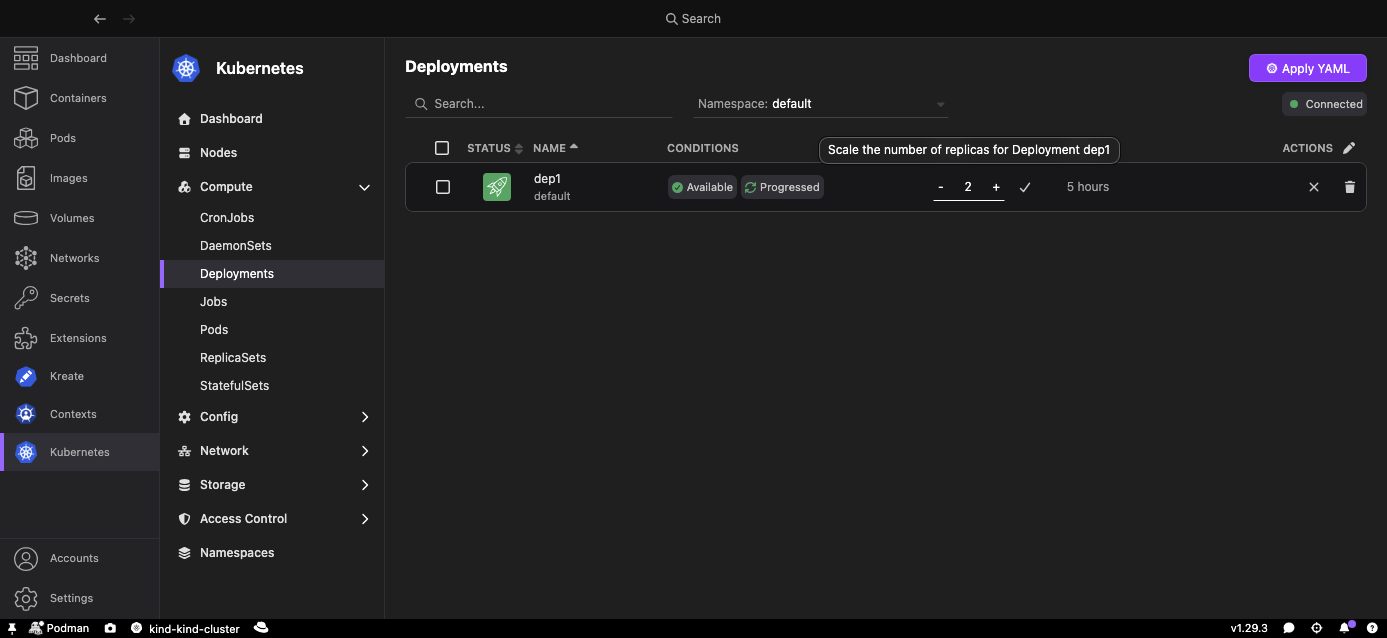Click the top Search bar
Screen dimensions: 1387x638
click(x=693, y=19)
